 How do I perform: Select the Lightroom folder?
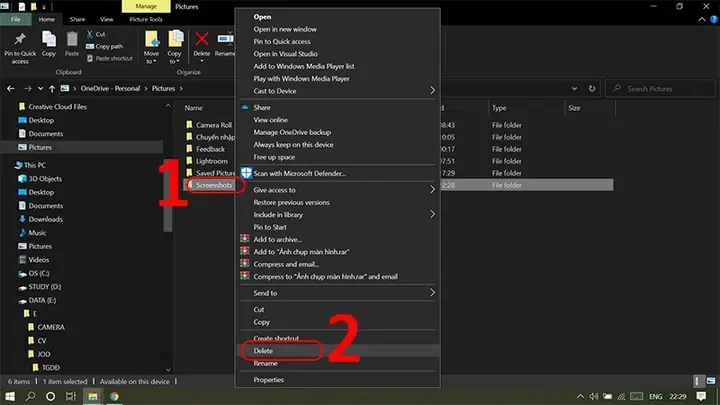tap(212, 161)
